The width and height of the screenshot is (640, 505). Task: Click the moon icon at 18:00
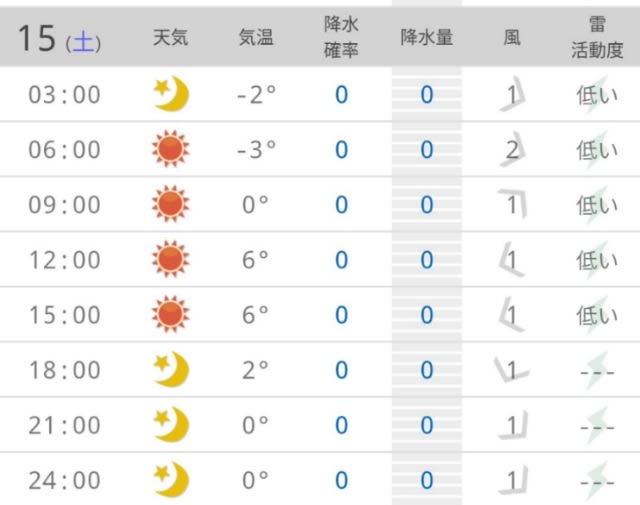click(171, 369)
